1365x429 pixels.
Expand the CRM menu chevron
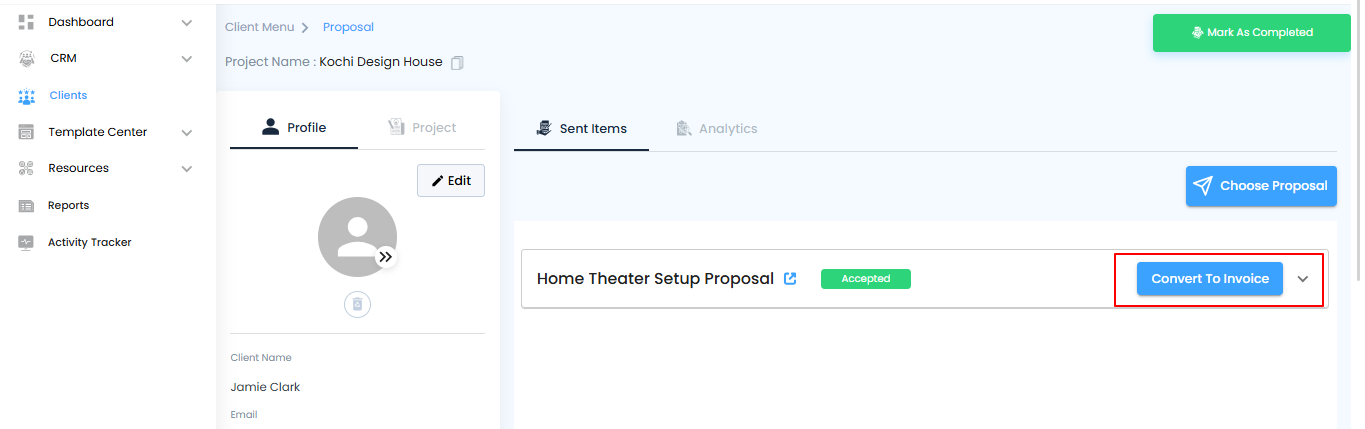tap(187, 59)
